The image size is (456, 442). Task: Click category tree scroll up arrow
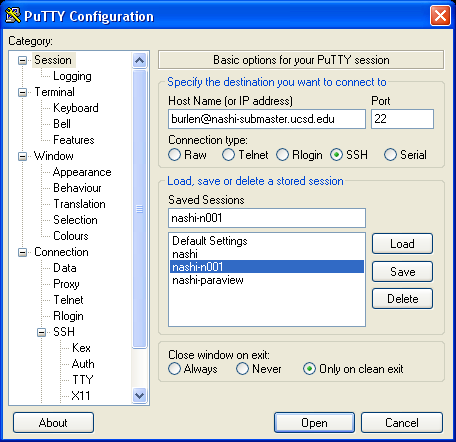(x=139, y=60)
